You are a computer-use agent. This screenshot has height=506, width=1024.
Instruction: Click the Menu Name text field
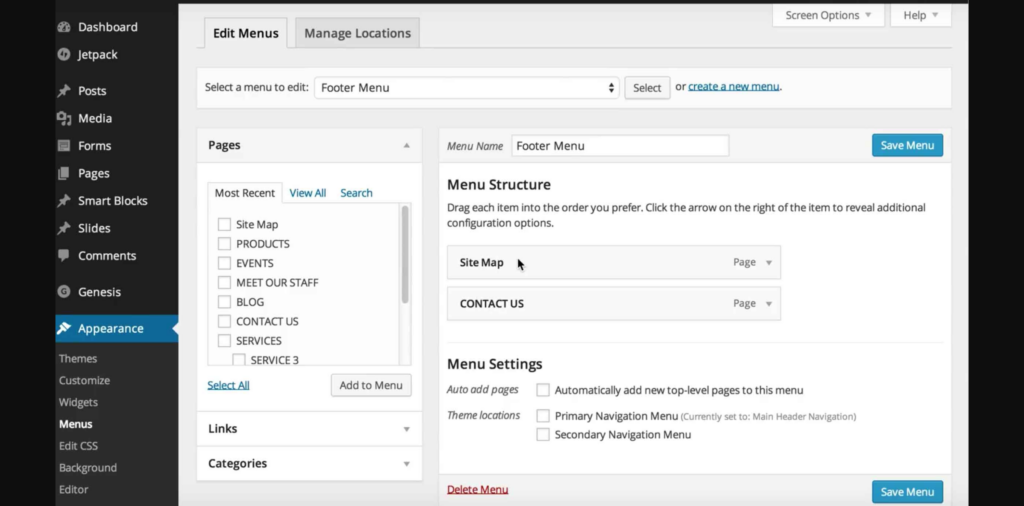click(619, 146)
